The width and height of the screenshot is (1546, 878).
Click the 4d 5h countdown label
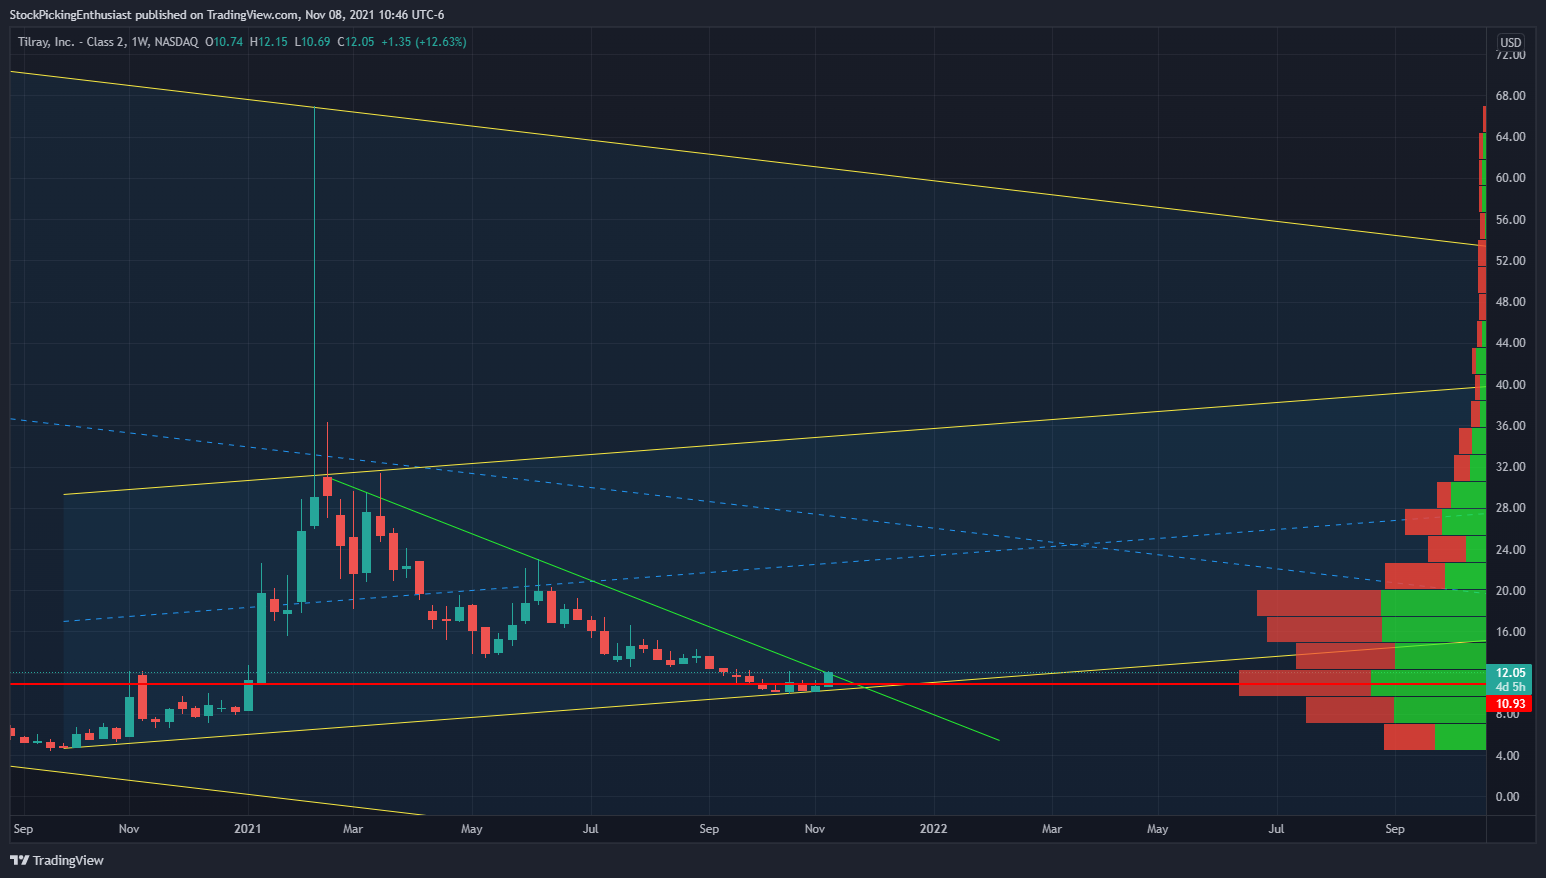1510,687
